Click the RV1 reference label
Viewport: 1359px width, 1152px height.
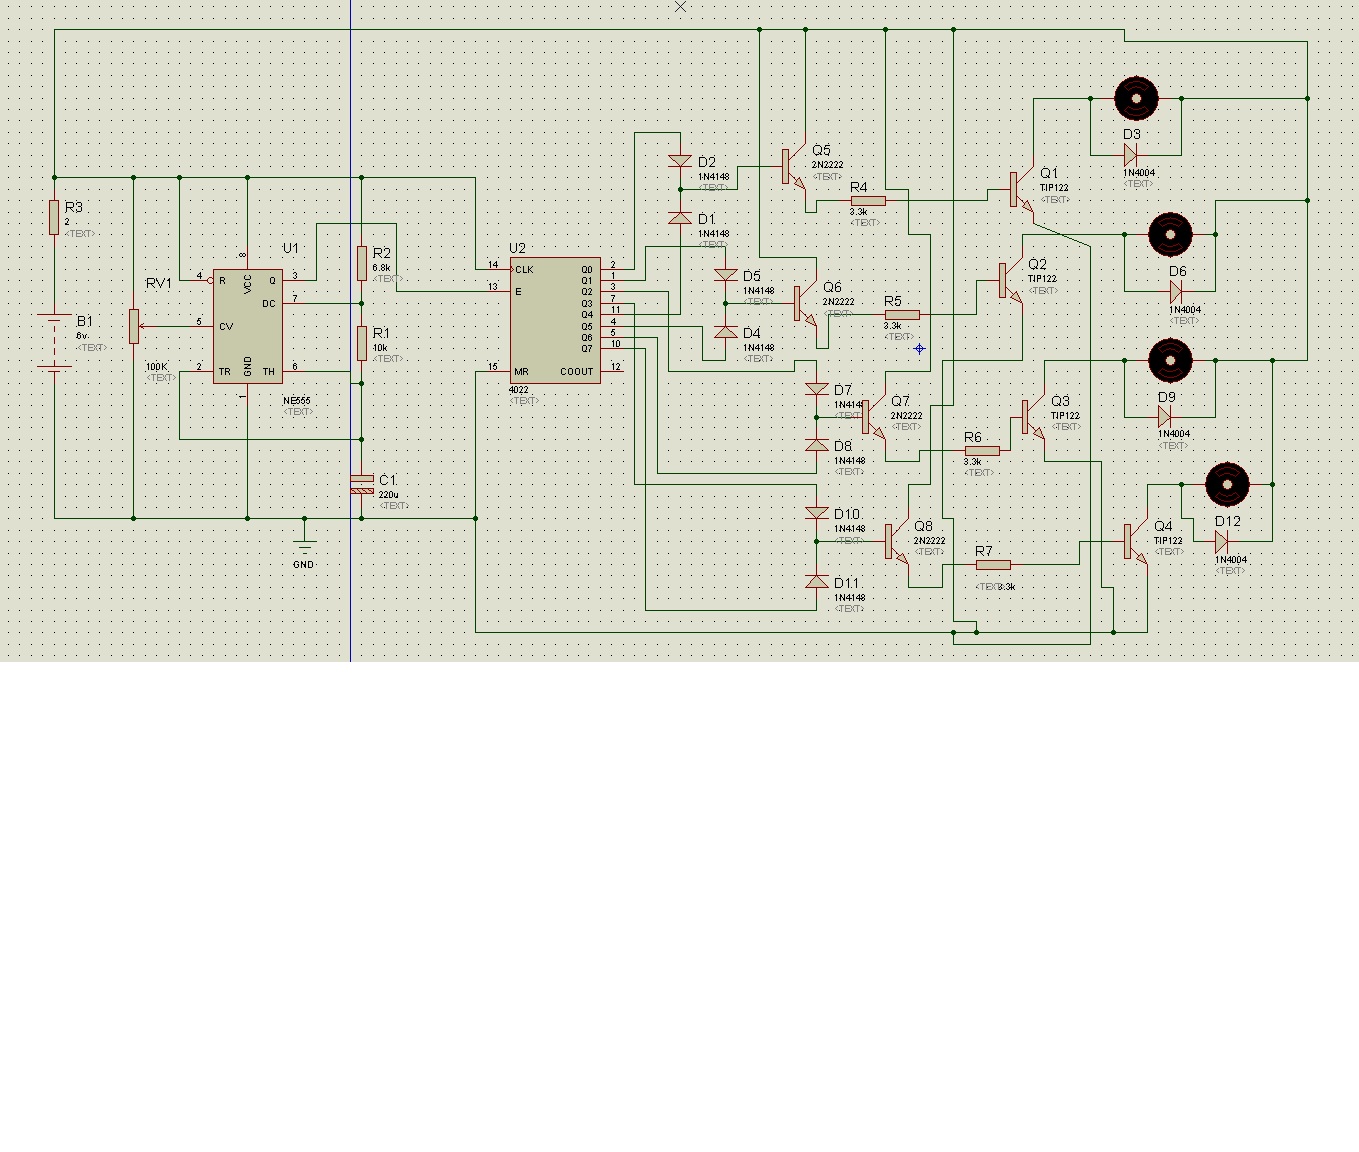tap(159, 283)
